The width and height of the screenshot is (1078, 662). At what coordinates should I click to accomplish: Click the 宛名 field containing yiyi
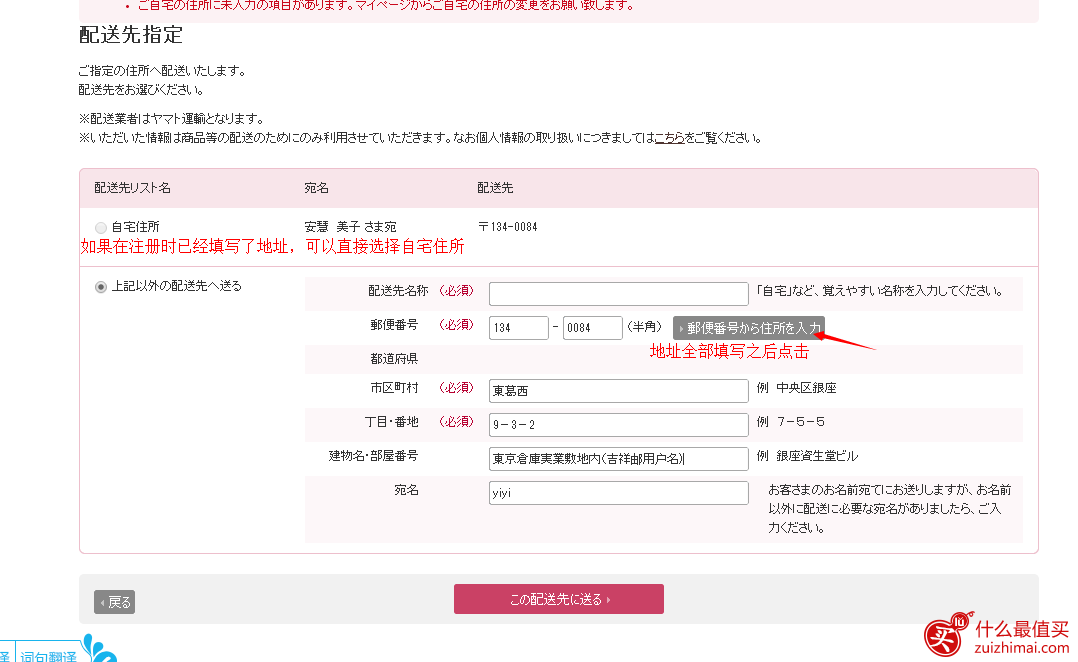click(x=618, y=492)
